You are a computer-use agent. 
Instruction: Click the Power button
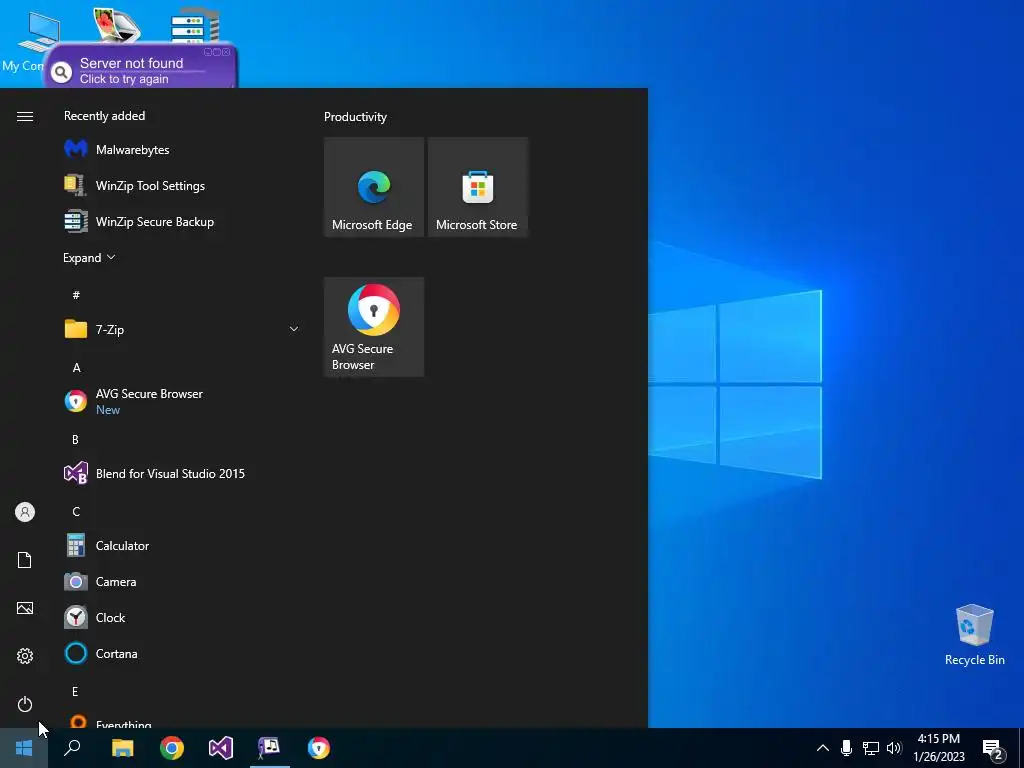click(25, 704)
